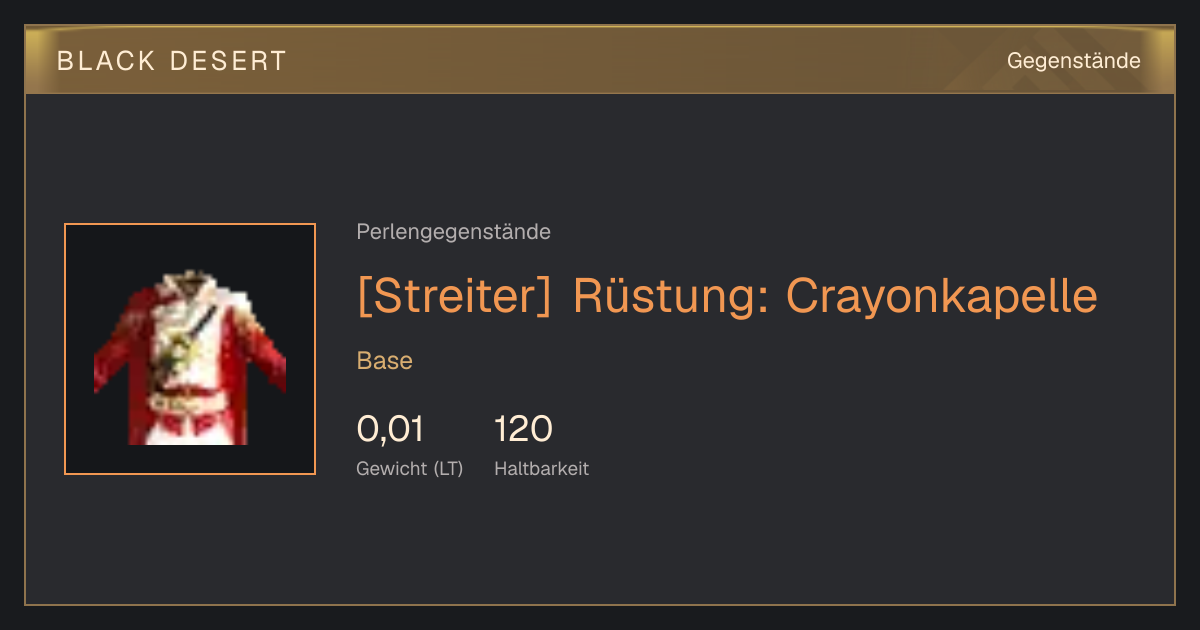Select the Perlengegenstände category label

453,232
